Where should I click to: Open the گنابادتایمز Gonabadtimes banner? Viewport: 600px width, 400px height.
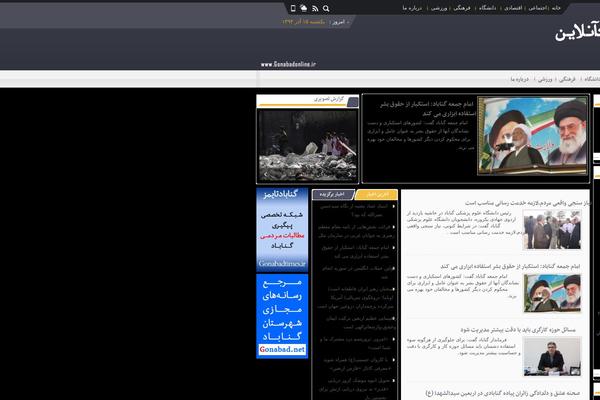[282, 229]
